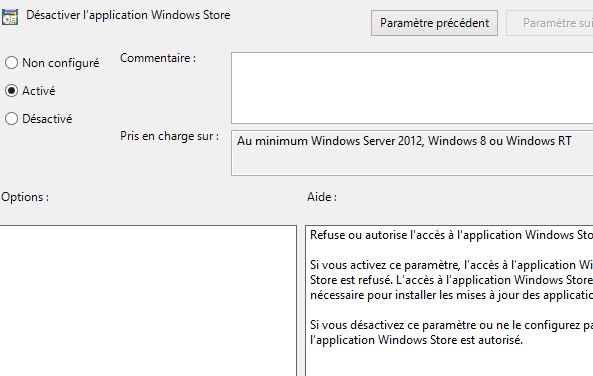Viewport: 593px width, 376px height.
Task: Click the policy setting icon beside the title
Action: (x=9, y=17)
